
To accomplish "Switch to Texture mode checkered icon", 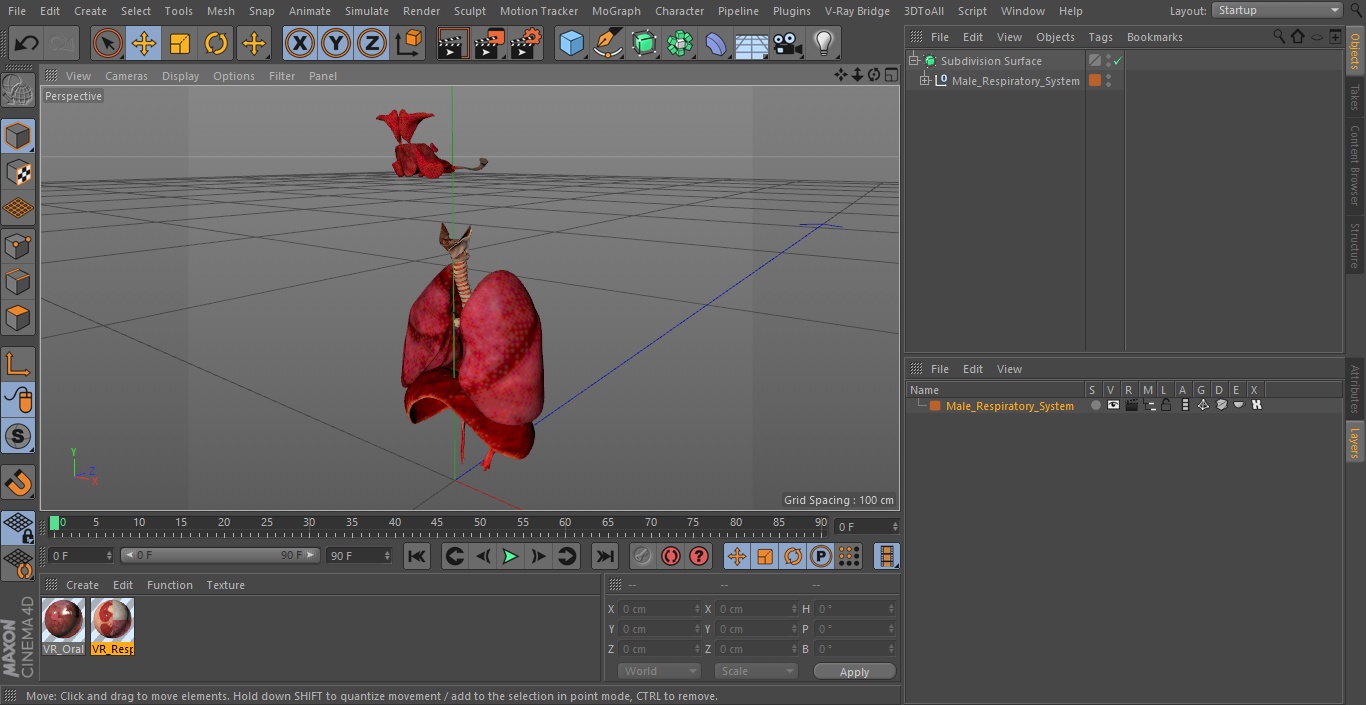I will click(18, 172).
